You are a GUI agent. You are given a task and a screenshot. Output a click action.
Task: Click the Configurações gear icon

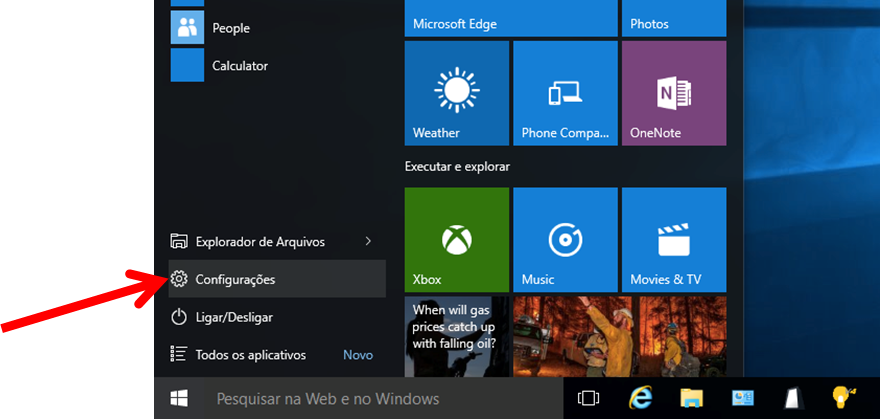pos(178,278)
